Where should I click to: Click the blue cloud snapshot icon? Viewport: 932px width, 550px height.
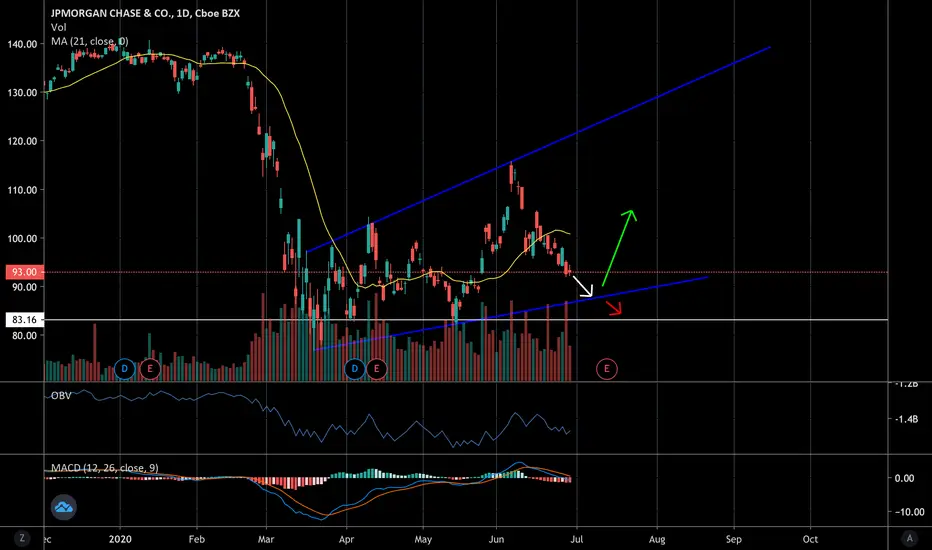[64, 507]
